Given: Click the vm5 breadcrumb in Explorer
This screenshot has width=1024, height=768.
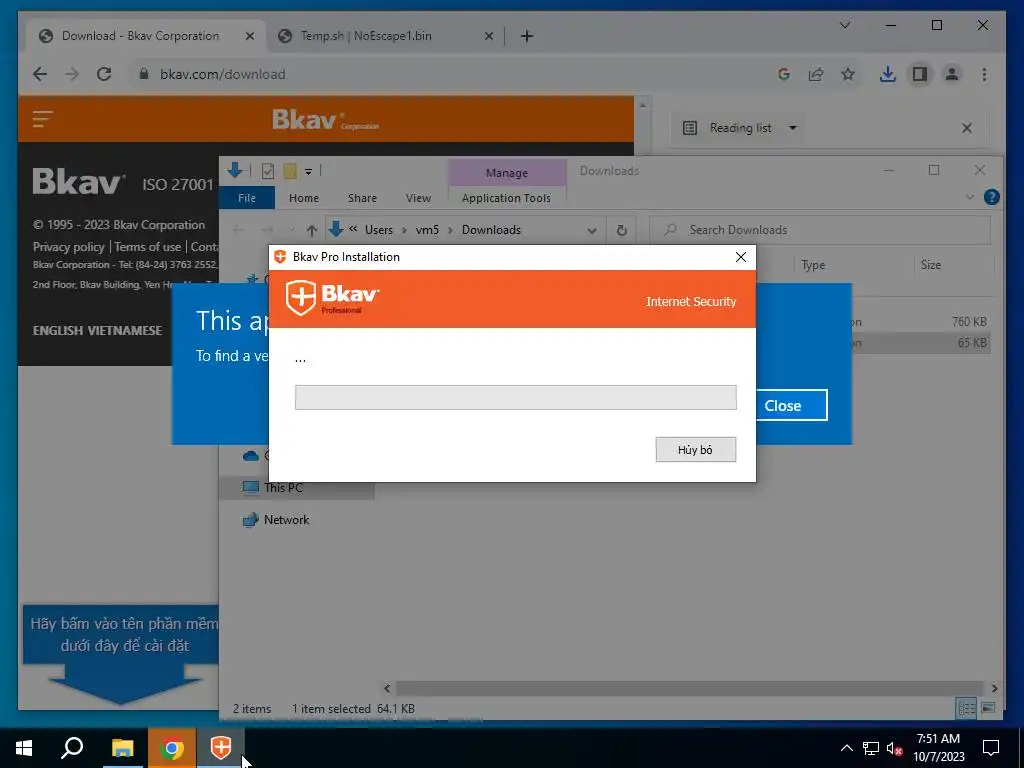Looking at the screenshot, I should pos(427,230).
